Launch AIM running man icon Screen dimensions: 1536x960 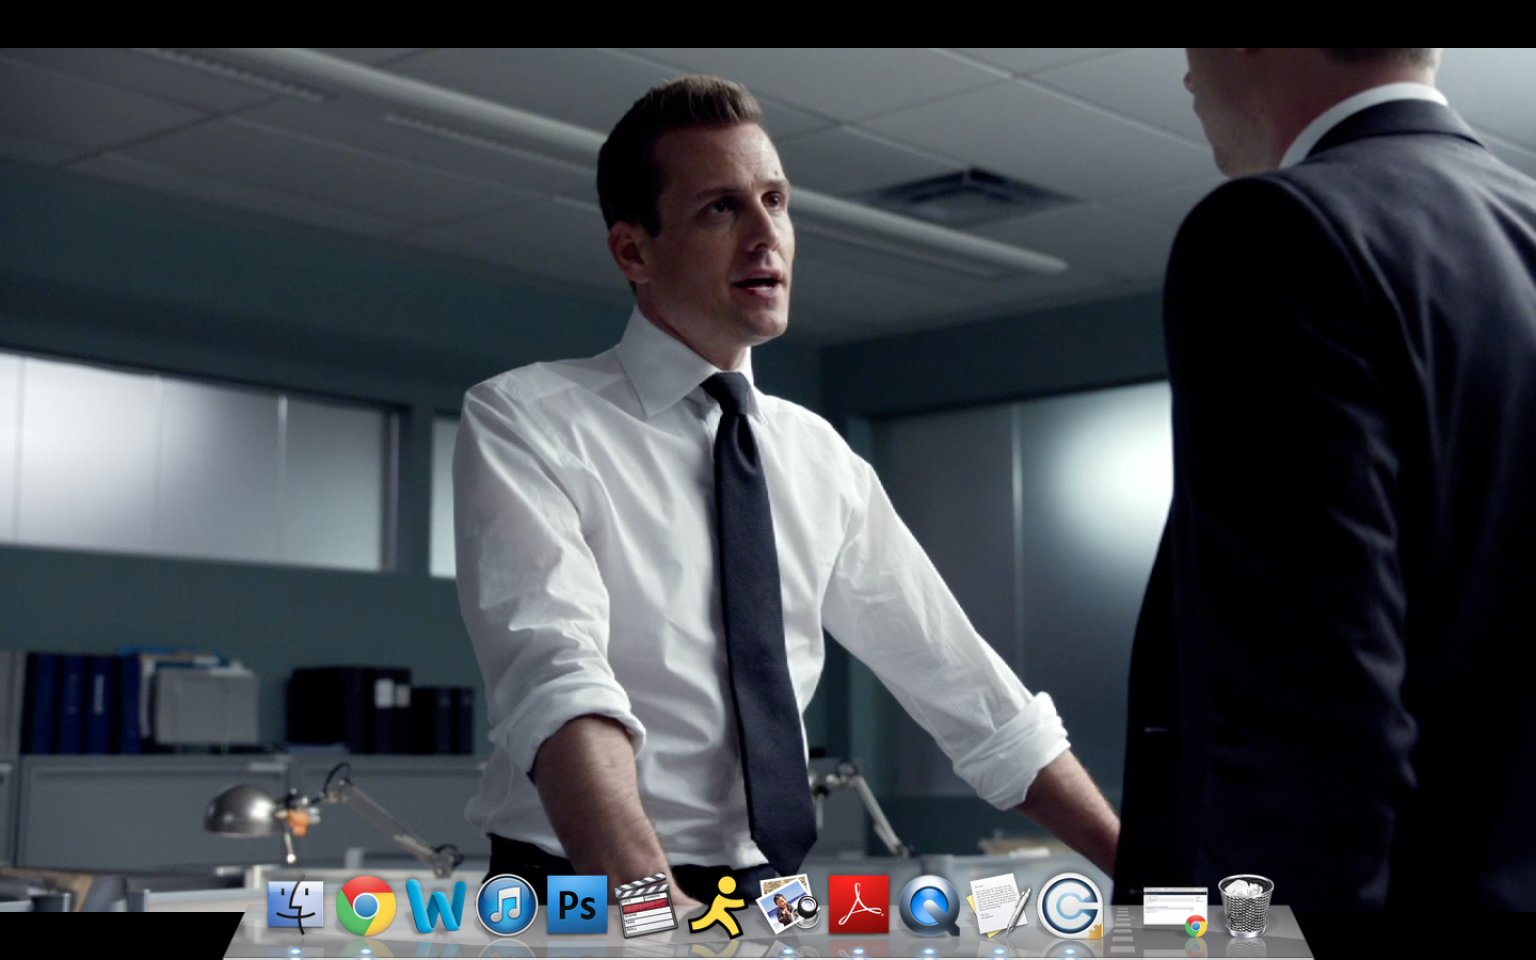[x=717, y=908]
